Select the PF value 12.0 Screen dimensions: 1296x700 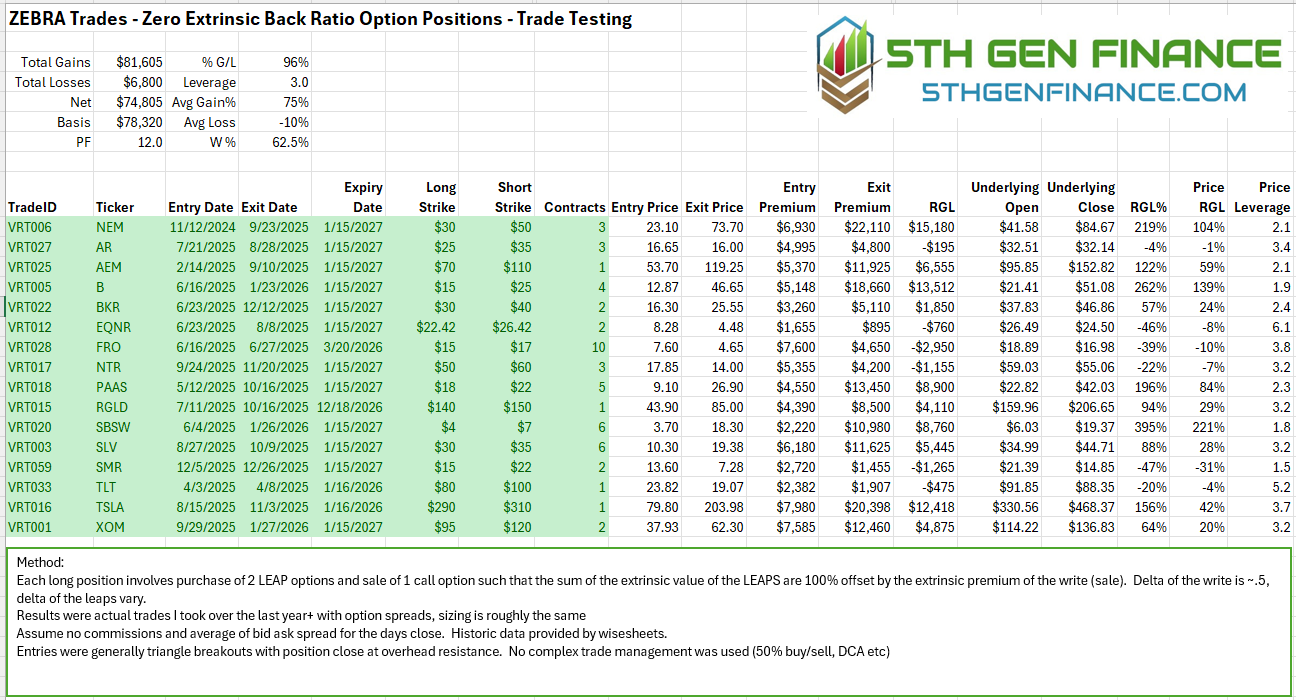(151, 142)
